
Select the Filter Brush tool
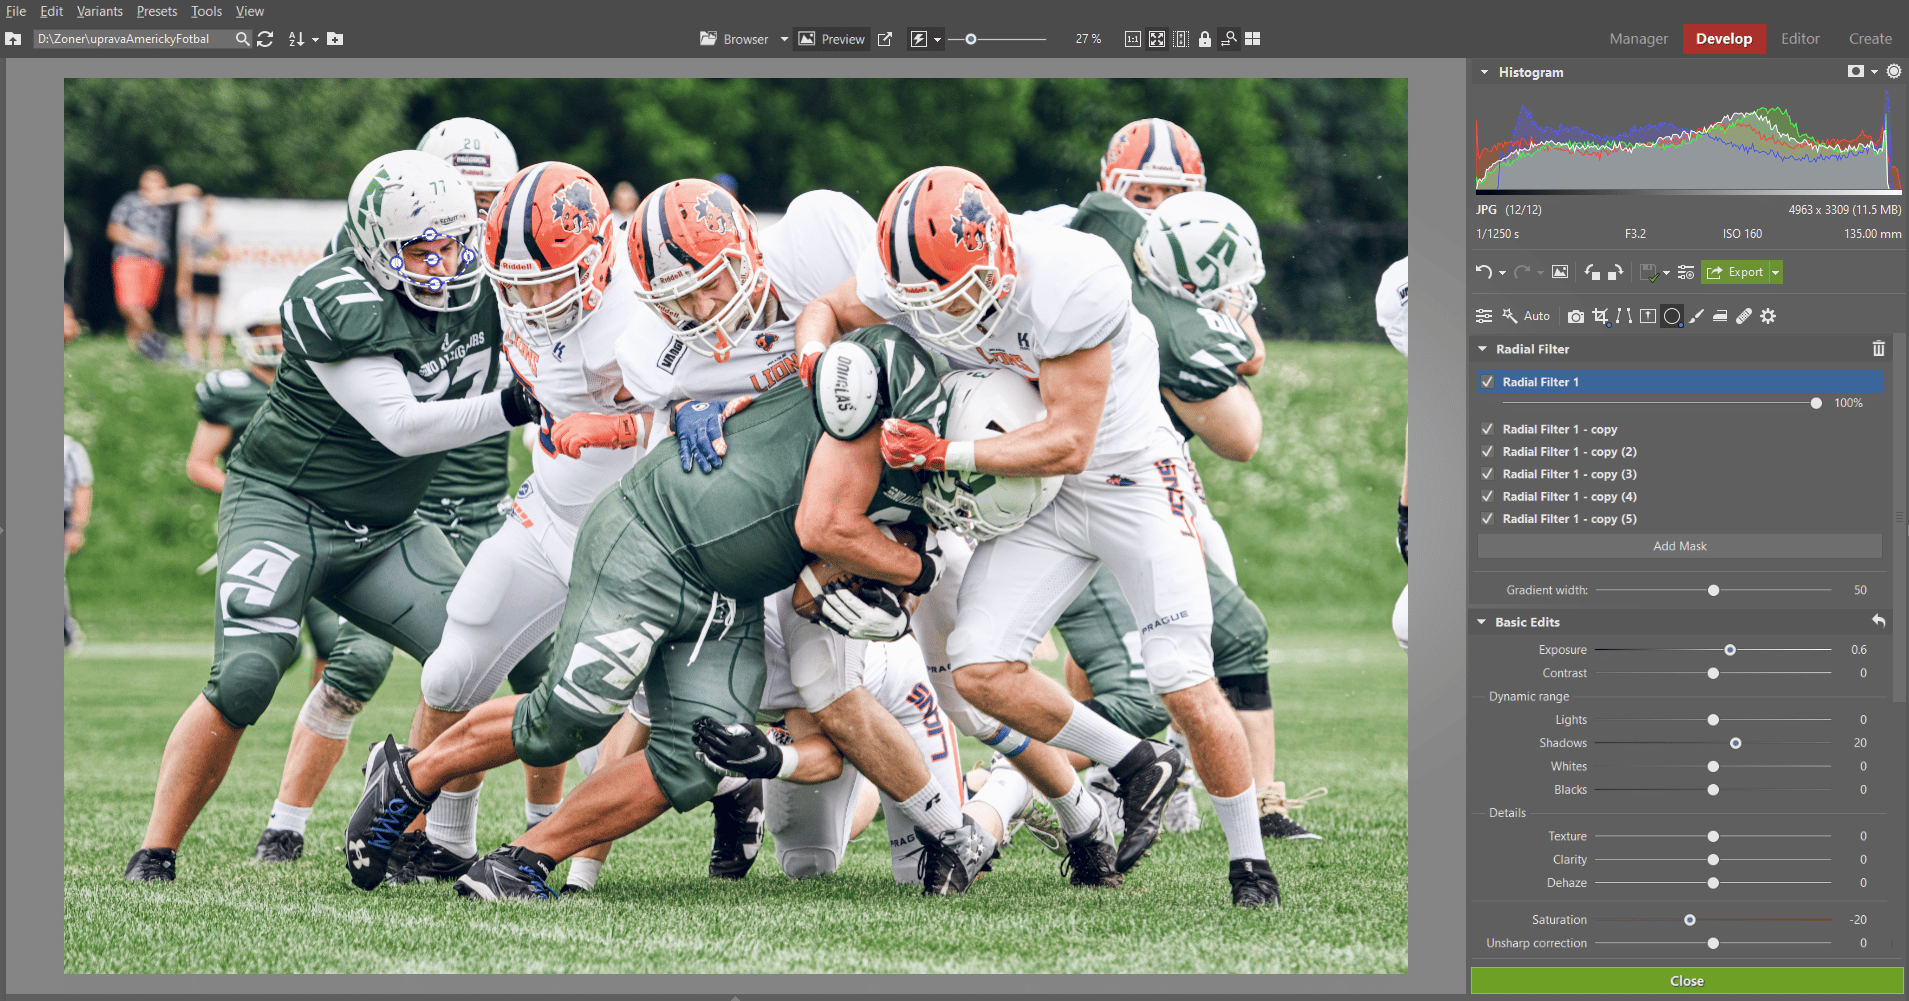(x=1696, y=316)
